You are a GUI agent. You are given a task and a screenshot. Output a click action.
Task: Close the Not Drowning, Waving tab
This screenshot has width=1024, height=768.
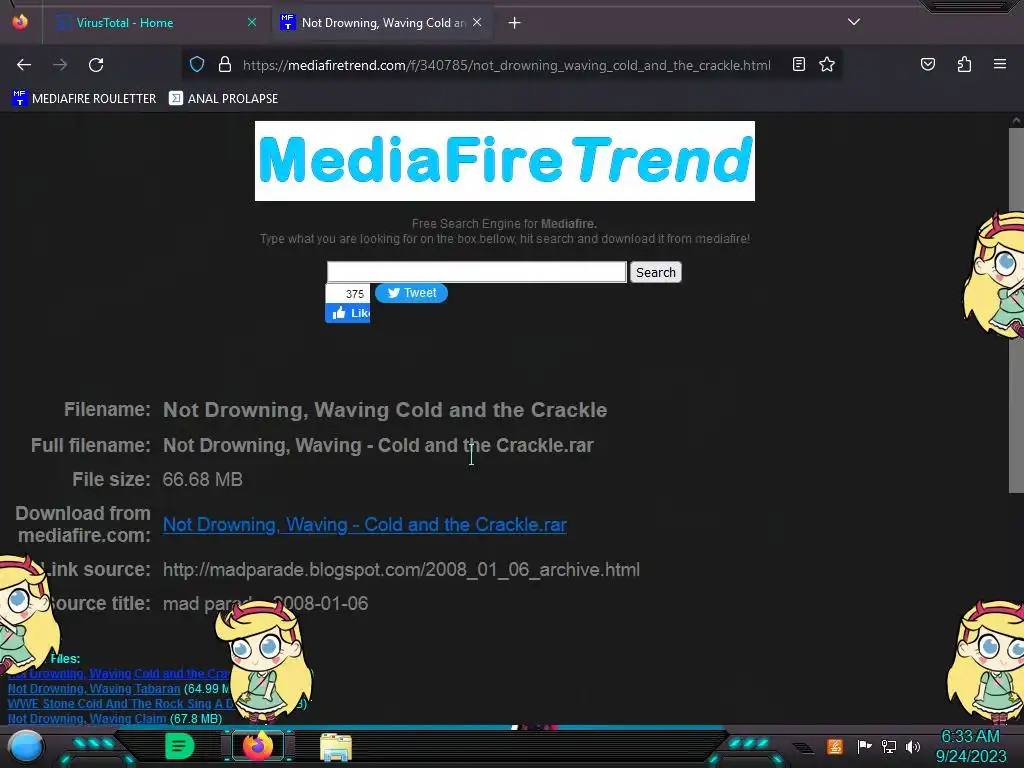477,22
